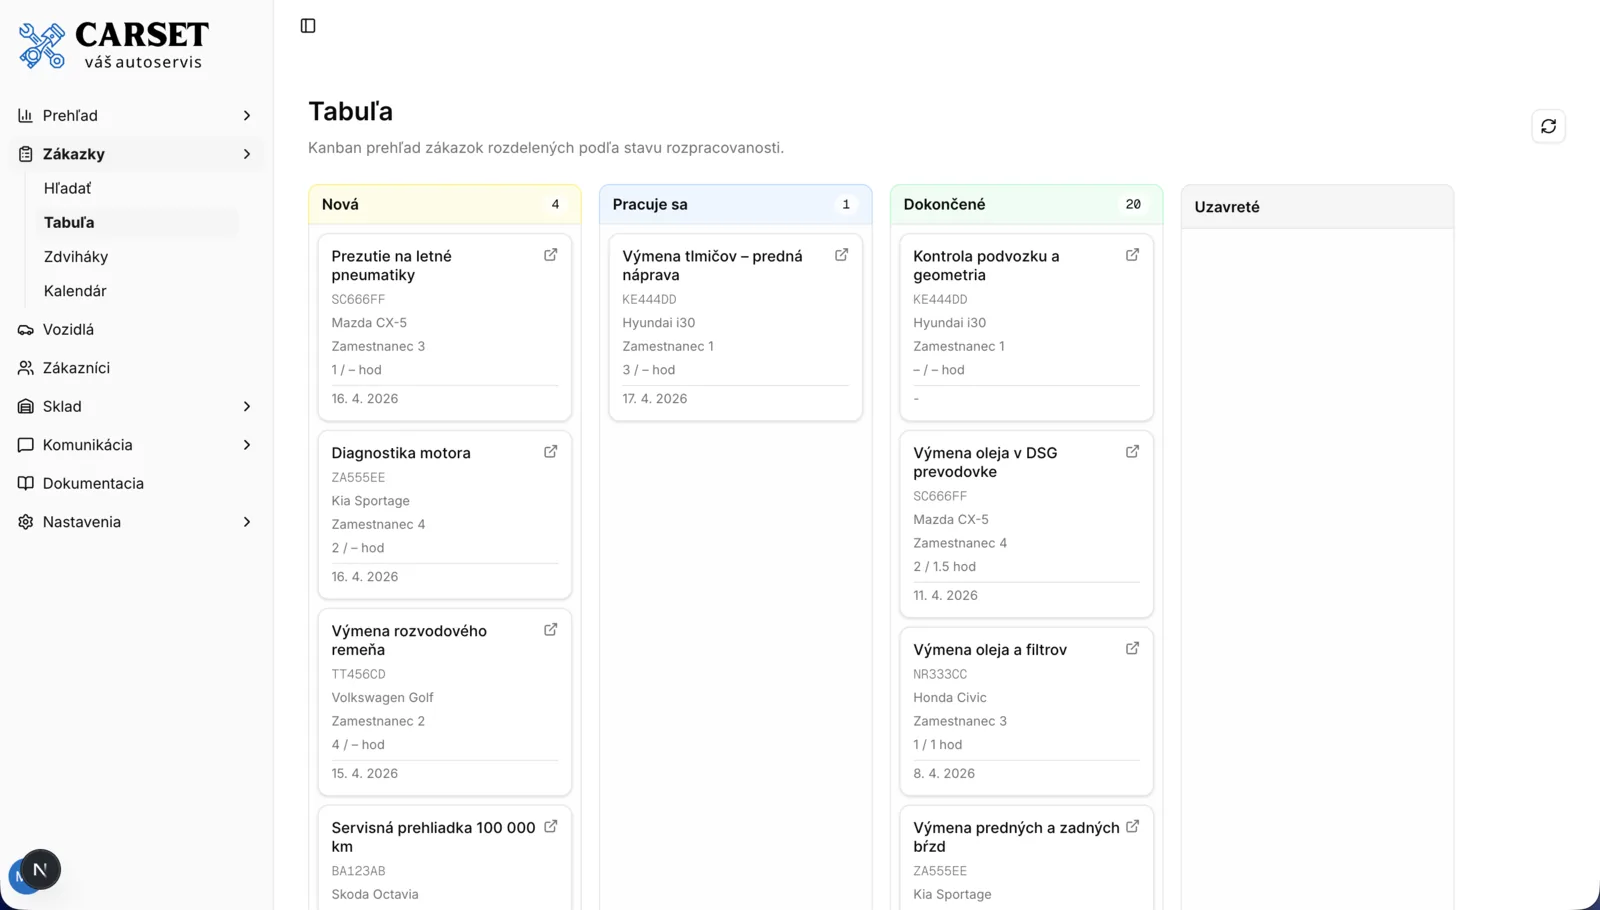Image resolution: width=1600 pixels, height=910 pixels.
Task: Click the Pracuje sa count badge 1
Action: 846,204
